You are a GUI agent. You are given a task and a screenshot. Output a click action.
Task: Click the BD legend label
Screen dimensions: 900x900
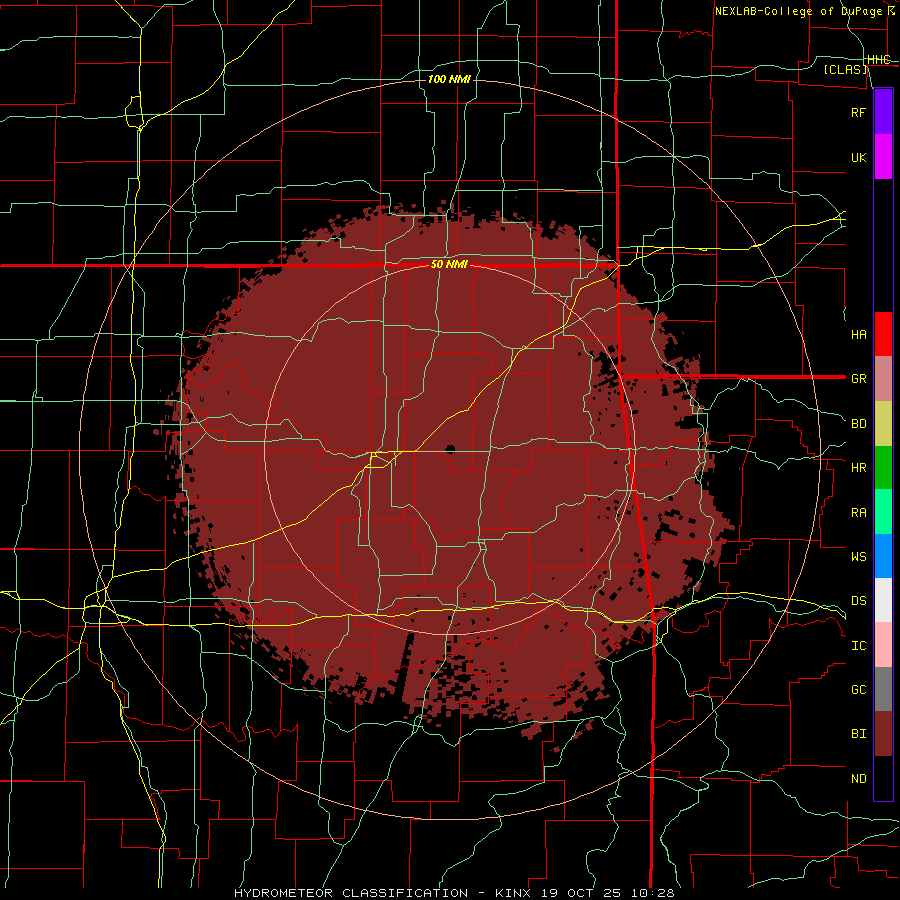[x=858, y=424]
